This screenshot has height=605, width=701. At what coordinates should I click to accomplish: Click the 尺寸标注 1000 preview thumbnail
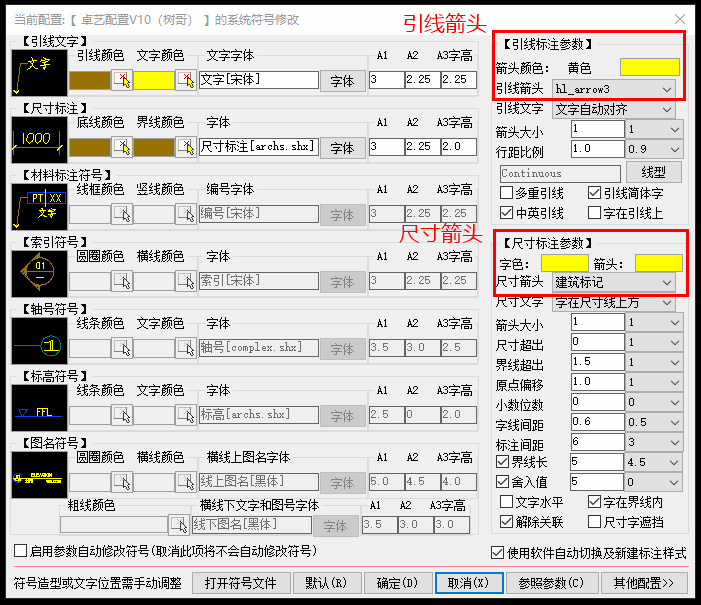point(39,140)
